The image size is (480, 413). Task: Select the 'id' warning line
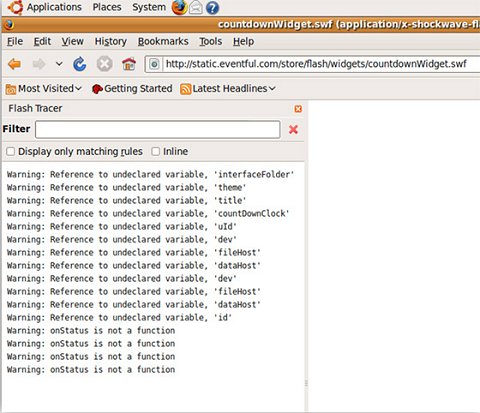coord(119,317)
